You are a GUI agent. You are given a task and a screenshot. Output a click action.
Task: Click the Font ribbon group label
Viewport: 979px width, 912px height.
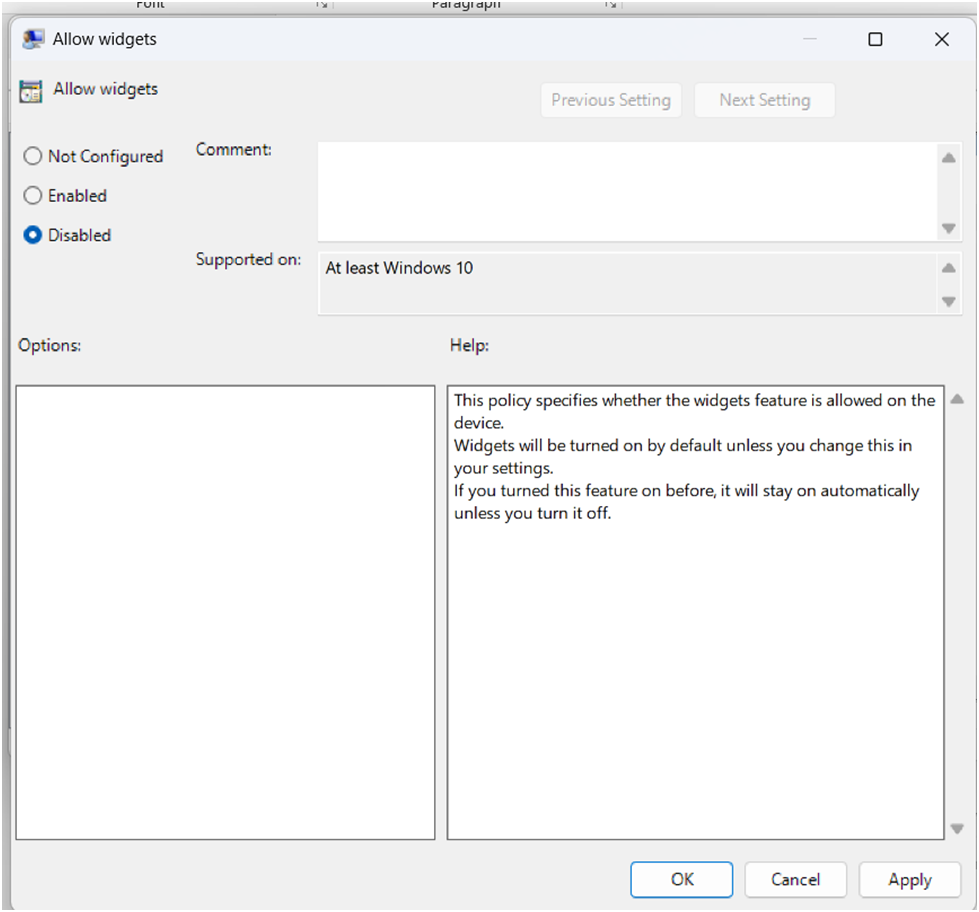click(150, 4)
